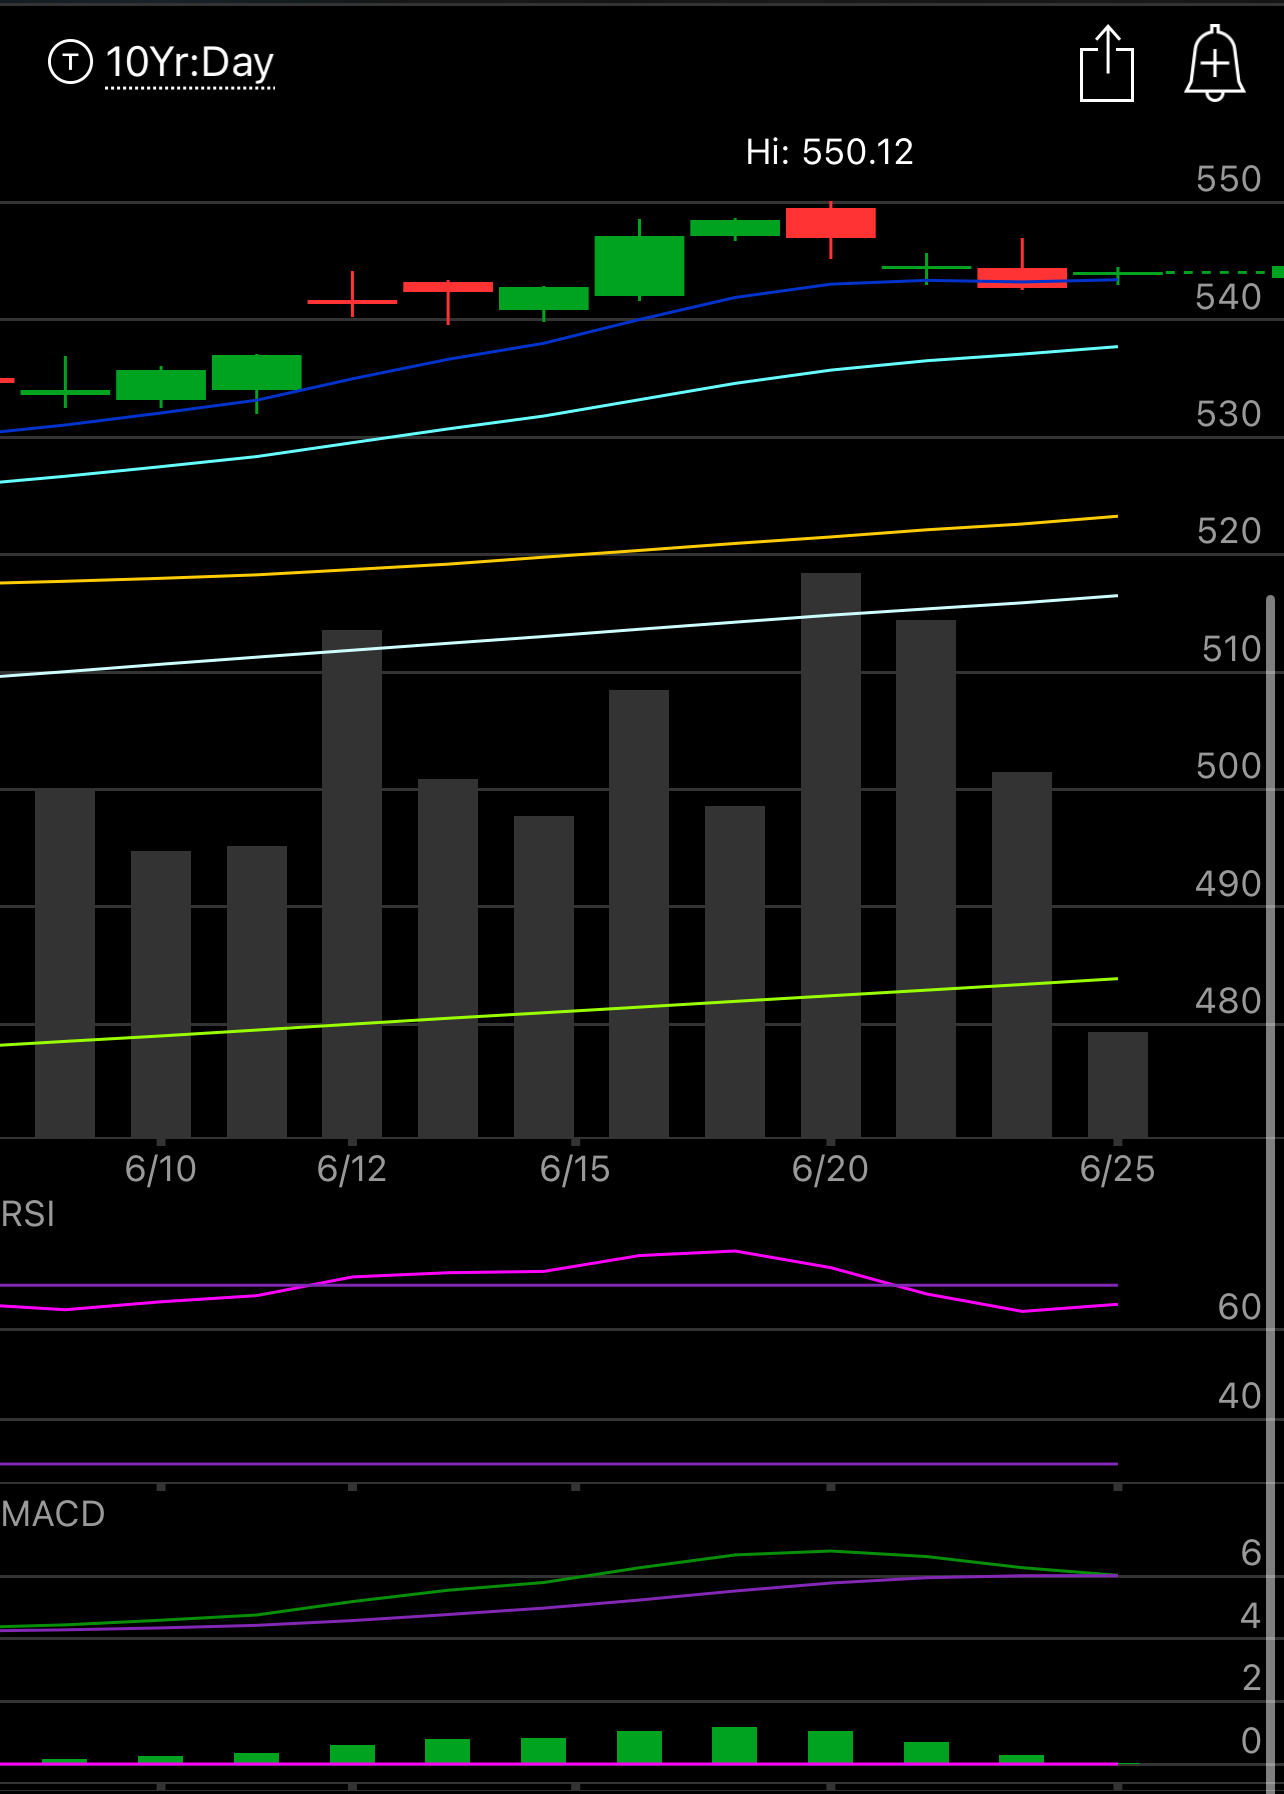Tap the 530 price axis label
The height and width of the screenshot is (1794, 1284).
[1229, 414]
